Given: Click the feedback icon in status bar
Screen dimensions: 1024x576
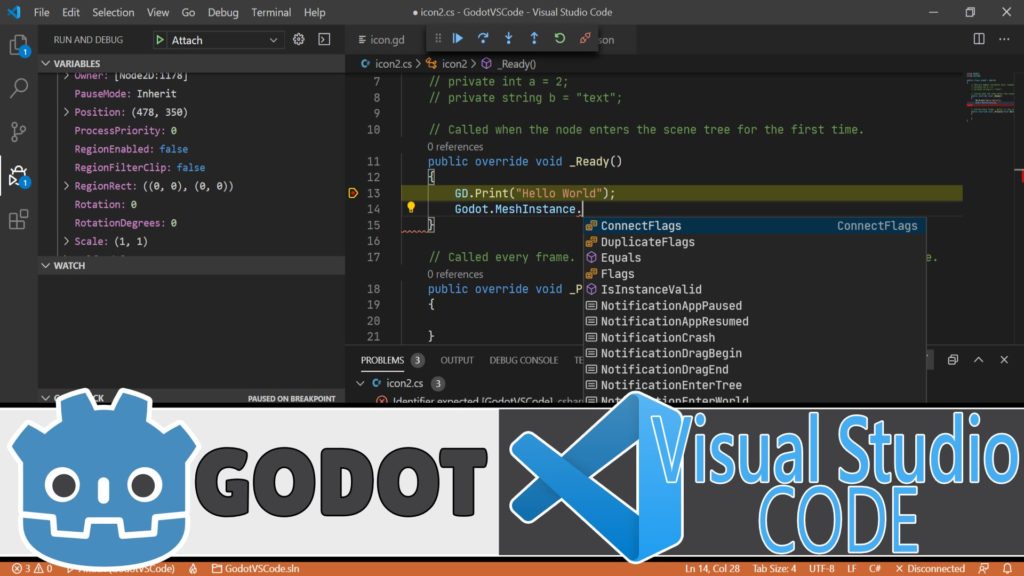Looking at the screenshot, I should 984,569.
